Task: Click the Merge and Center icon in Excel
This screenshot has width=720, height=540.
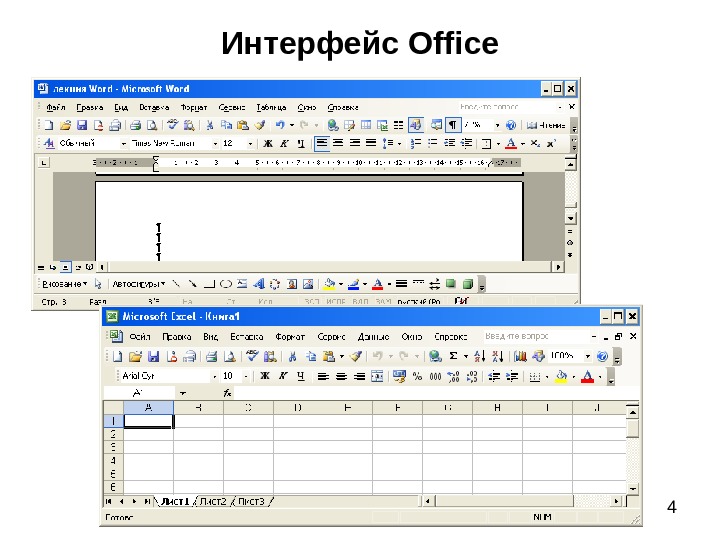Action: click(x=377, y=377)
